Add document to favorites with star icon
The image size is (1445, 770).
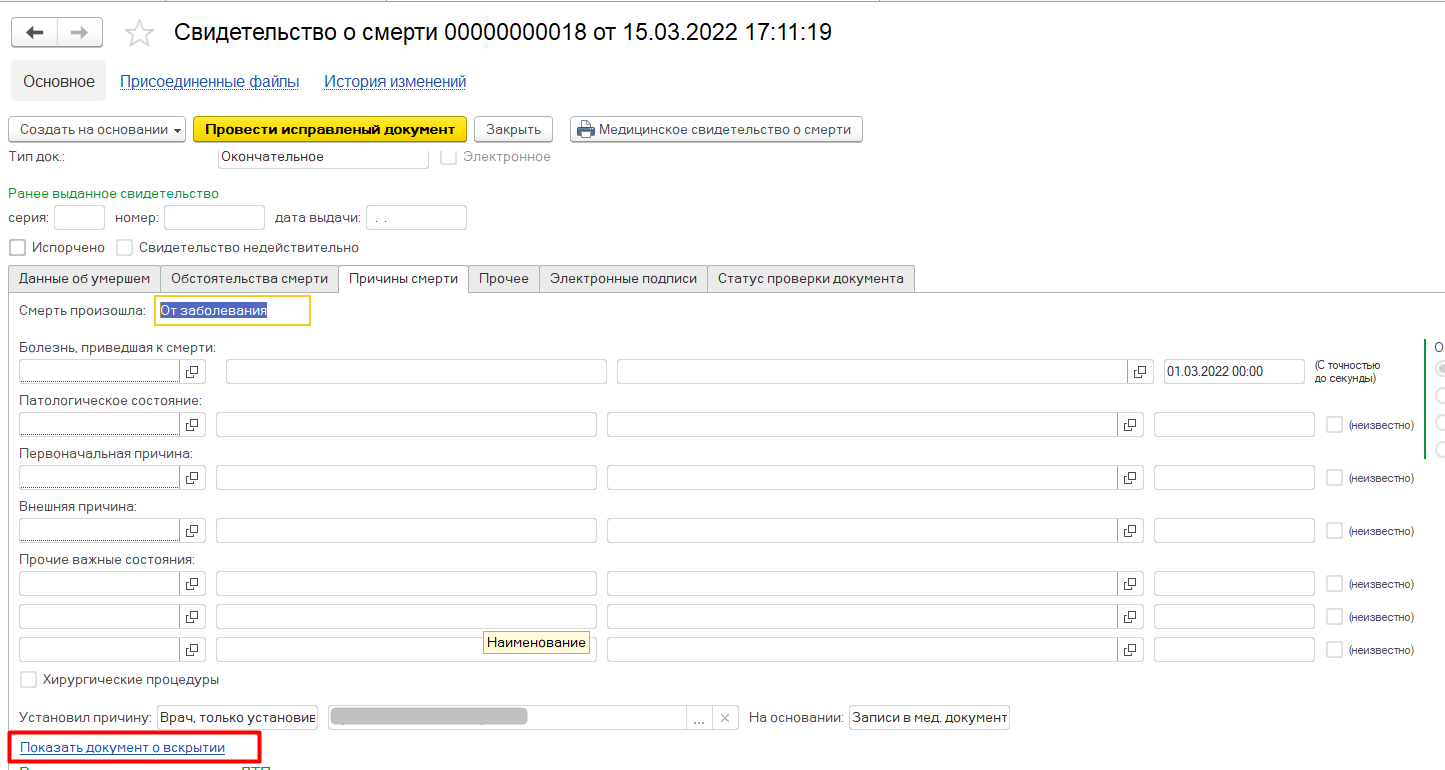(x=139, y=33)
